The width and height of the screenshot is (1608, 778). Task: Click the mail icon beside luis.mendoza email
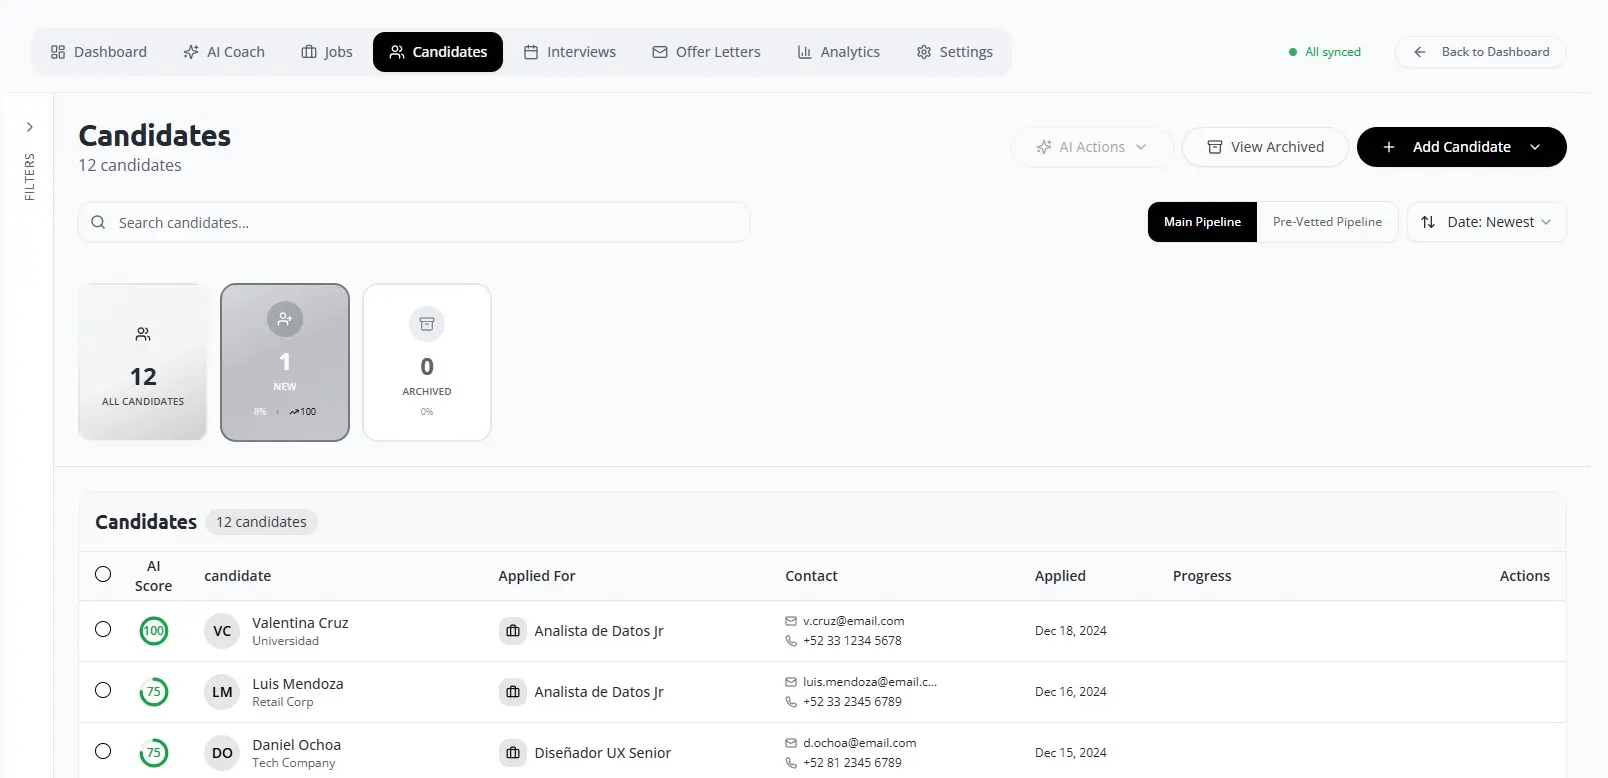[x=791, y=682]
